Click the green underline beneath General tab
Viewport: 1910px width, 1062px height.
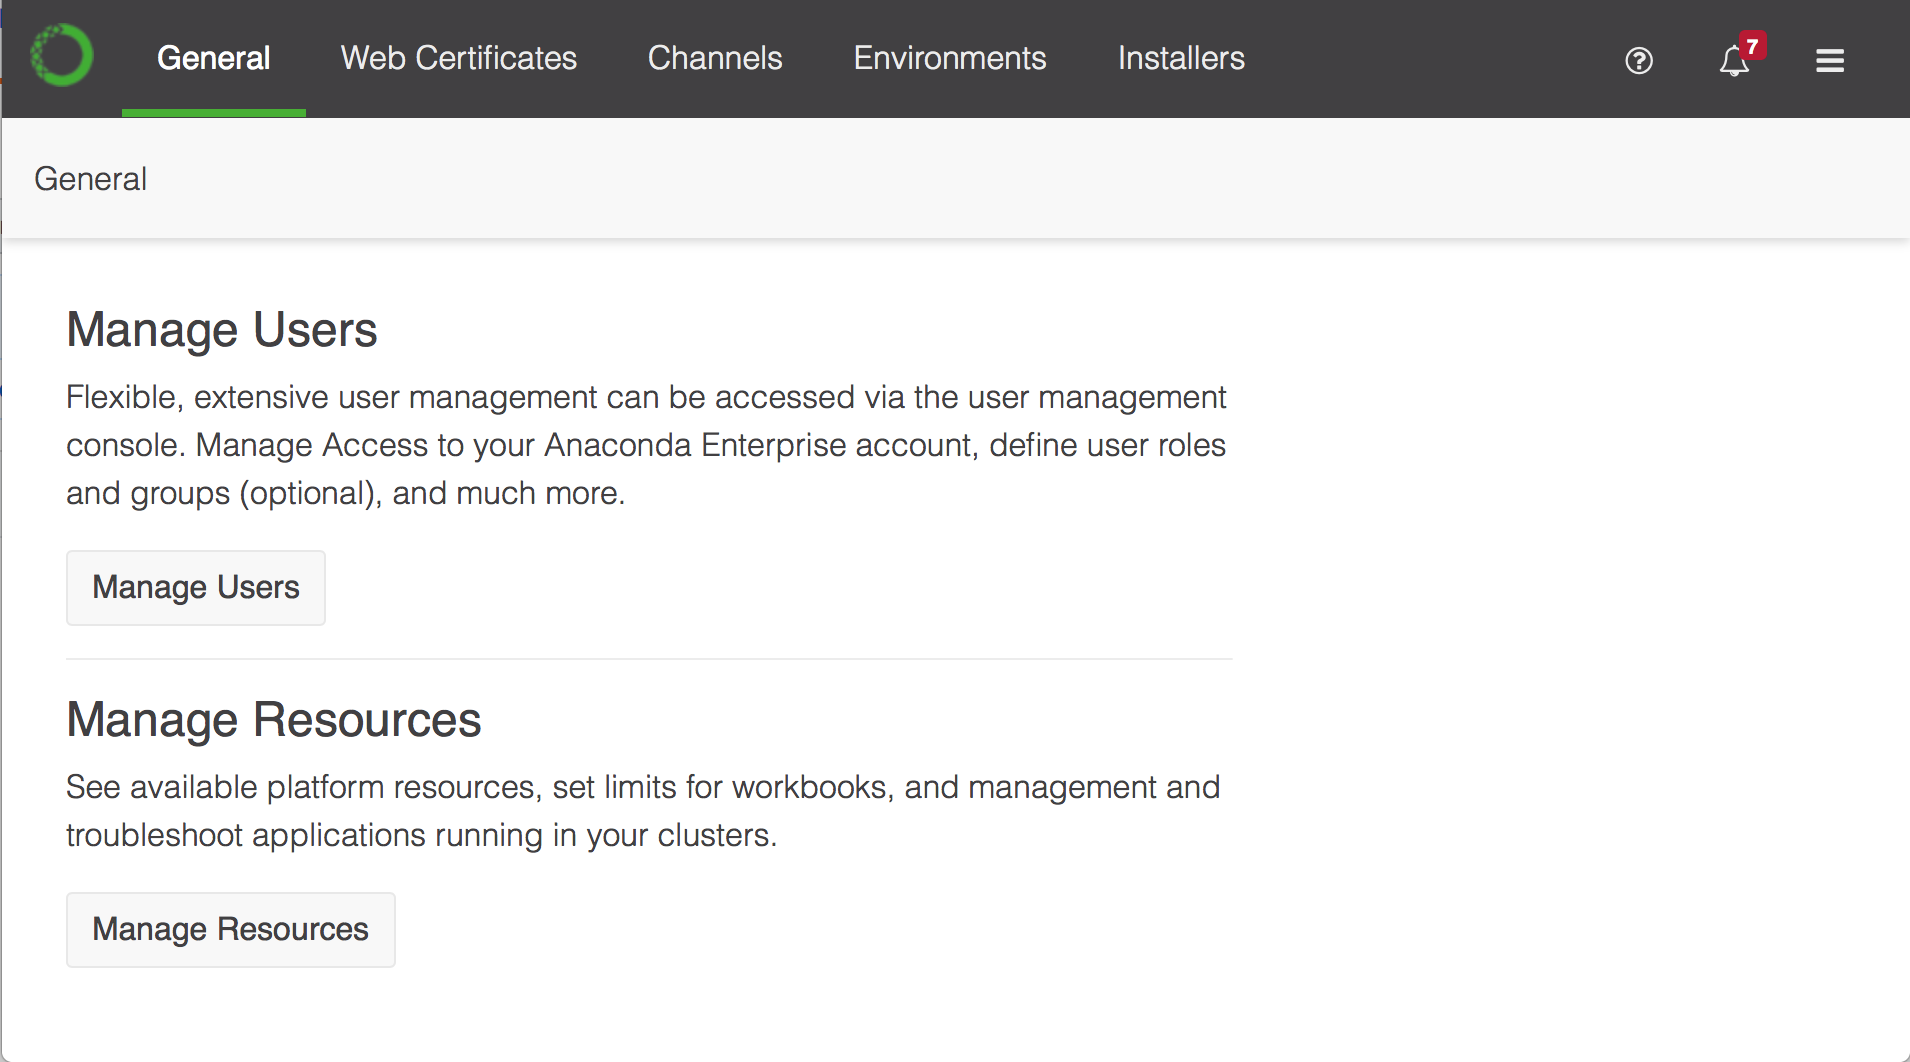[214, 113]
